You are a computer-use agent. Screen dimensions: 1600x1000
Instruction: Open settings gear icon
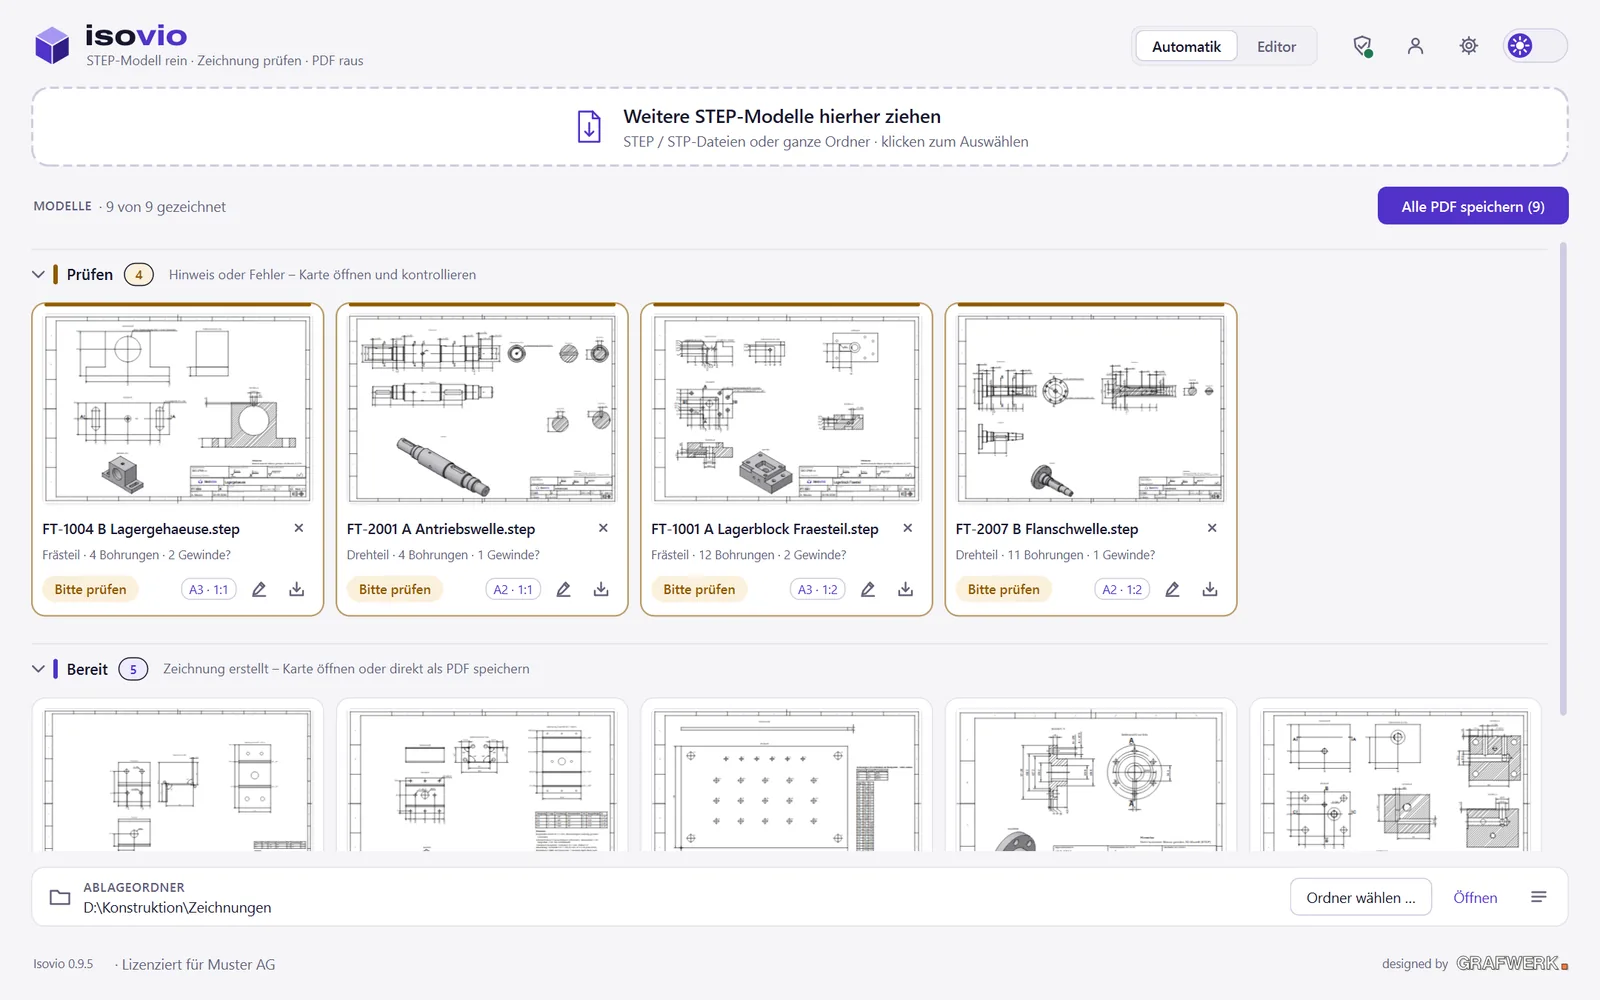1468,46
